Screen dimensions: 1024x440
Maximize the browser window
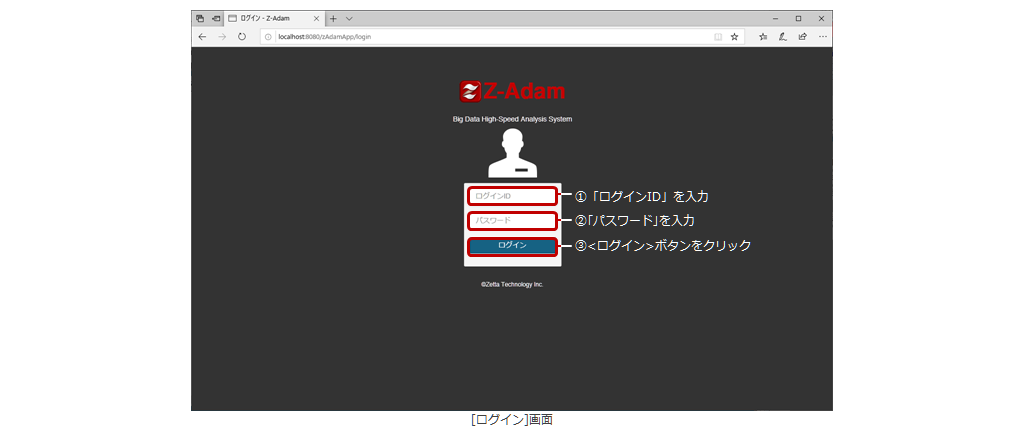click(798, 19)
